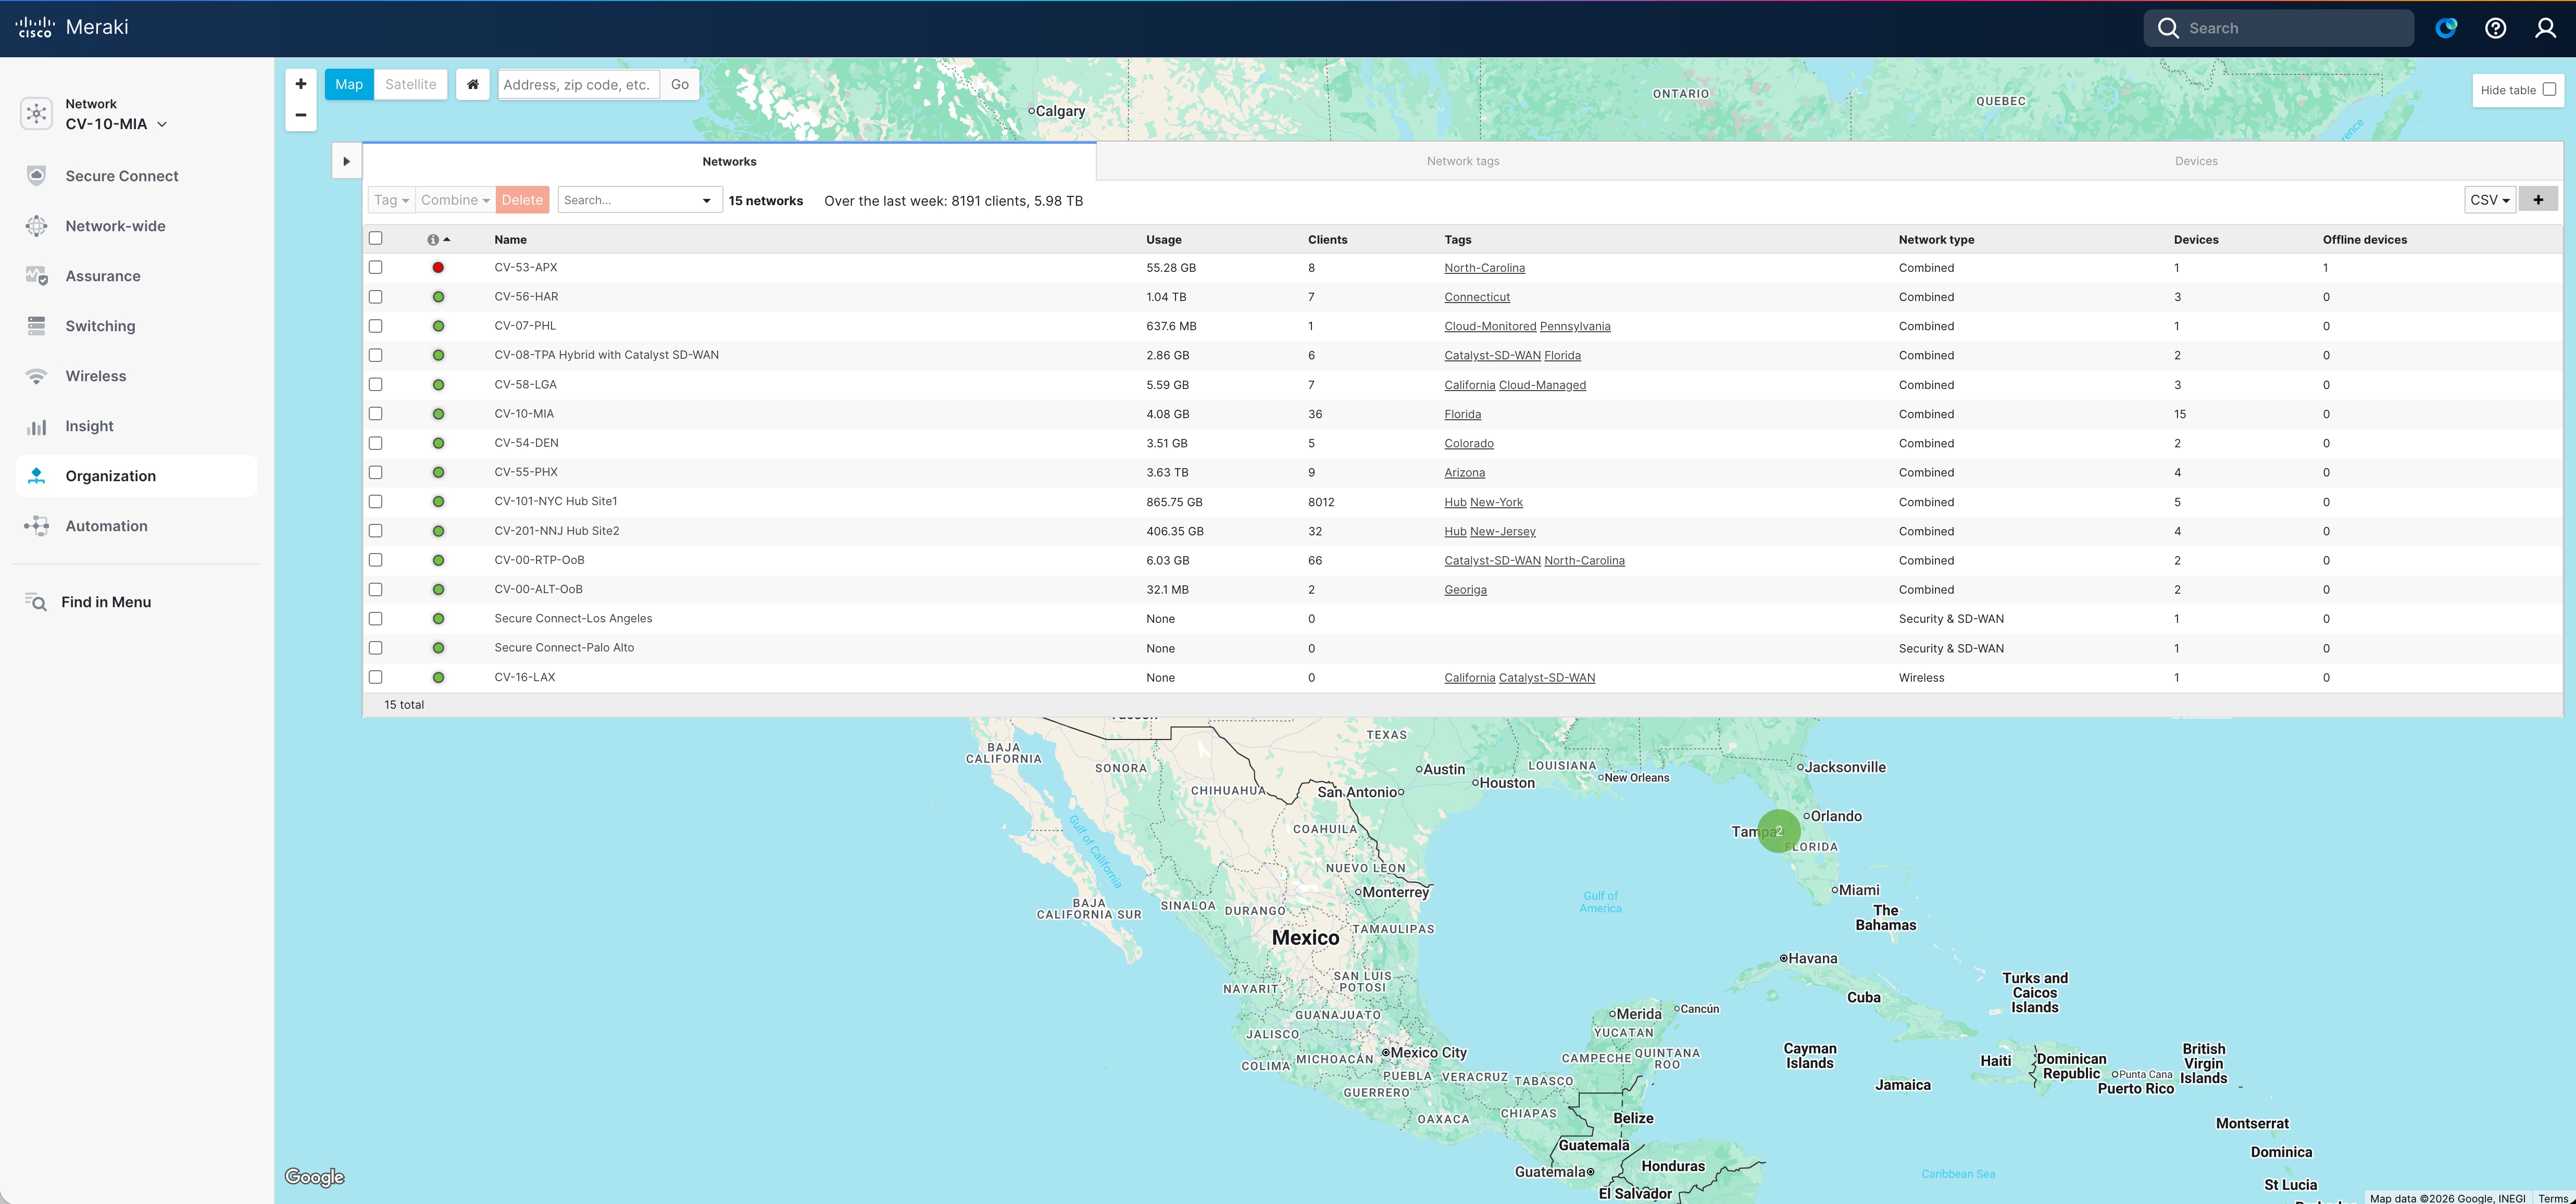
Task: Expand the table search options arrow
Action: click(x=707, y=200)
